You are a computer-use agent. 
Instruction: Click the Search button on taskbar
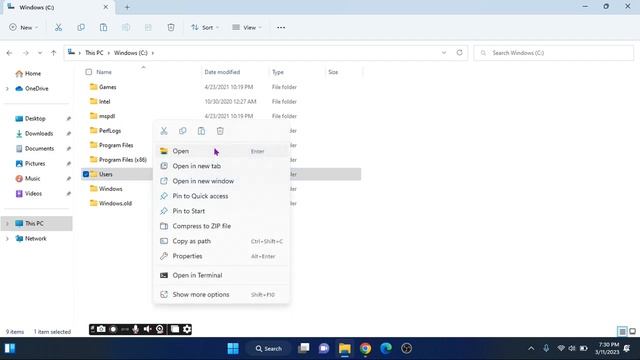click(269, 349)
